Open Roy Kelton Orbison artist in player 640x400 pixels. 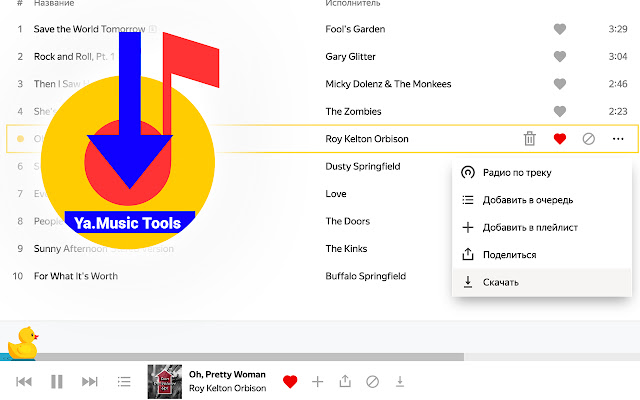coord(227,388)
